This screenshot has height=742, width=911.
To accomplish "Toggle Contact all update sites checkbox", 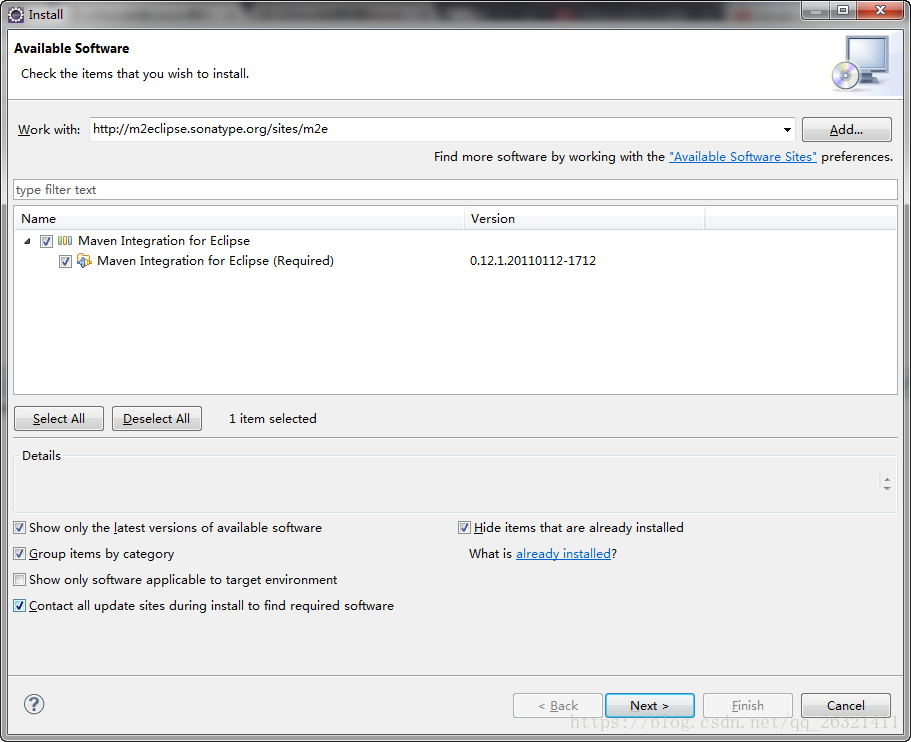I will (x=20, y=606).
